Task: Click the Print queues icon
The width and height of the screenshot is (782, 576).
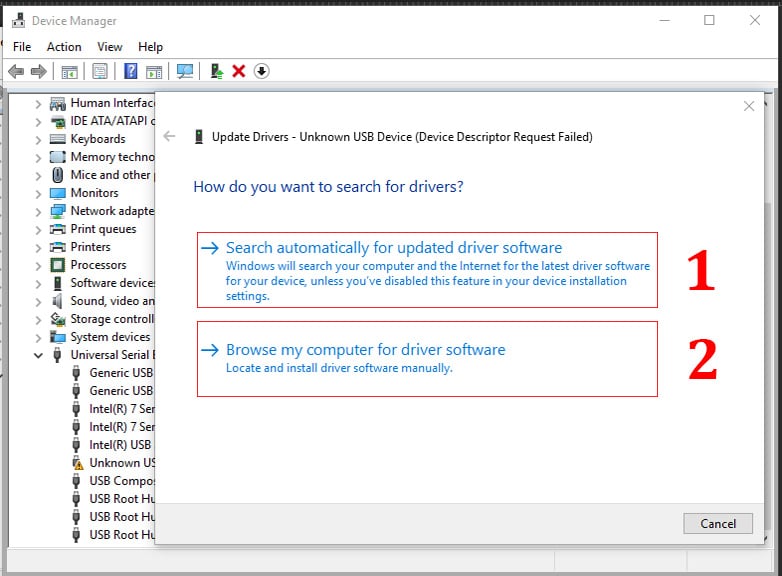Action: [x=58, y=229]
